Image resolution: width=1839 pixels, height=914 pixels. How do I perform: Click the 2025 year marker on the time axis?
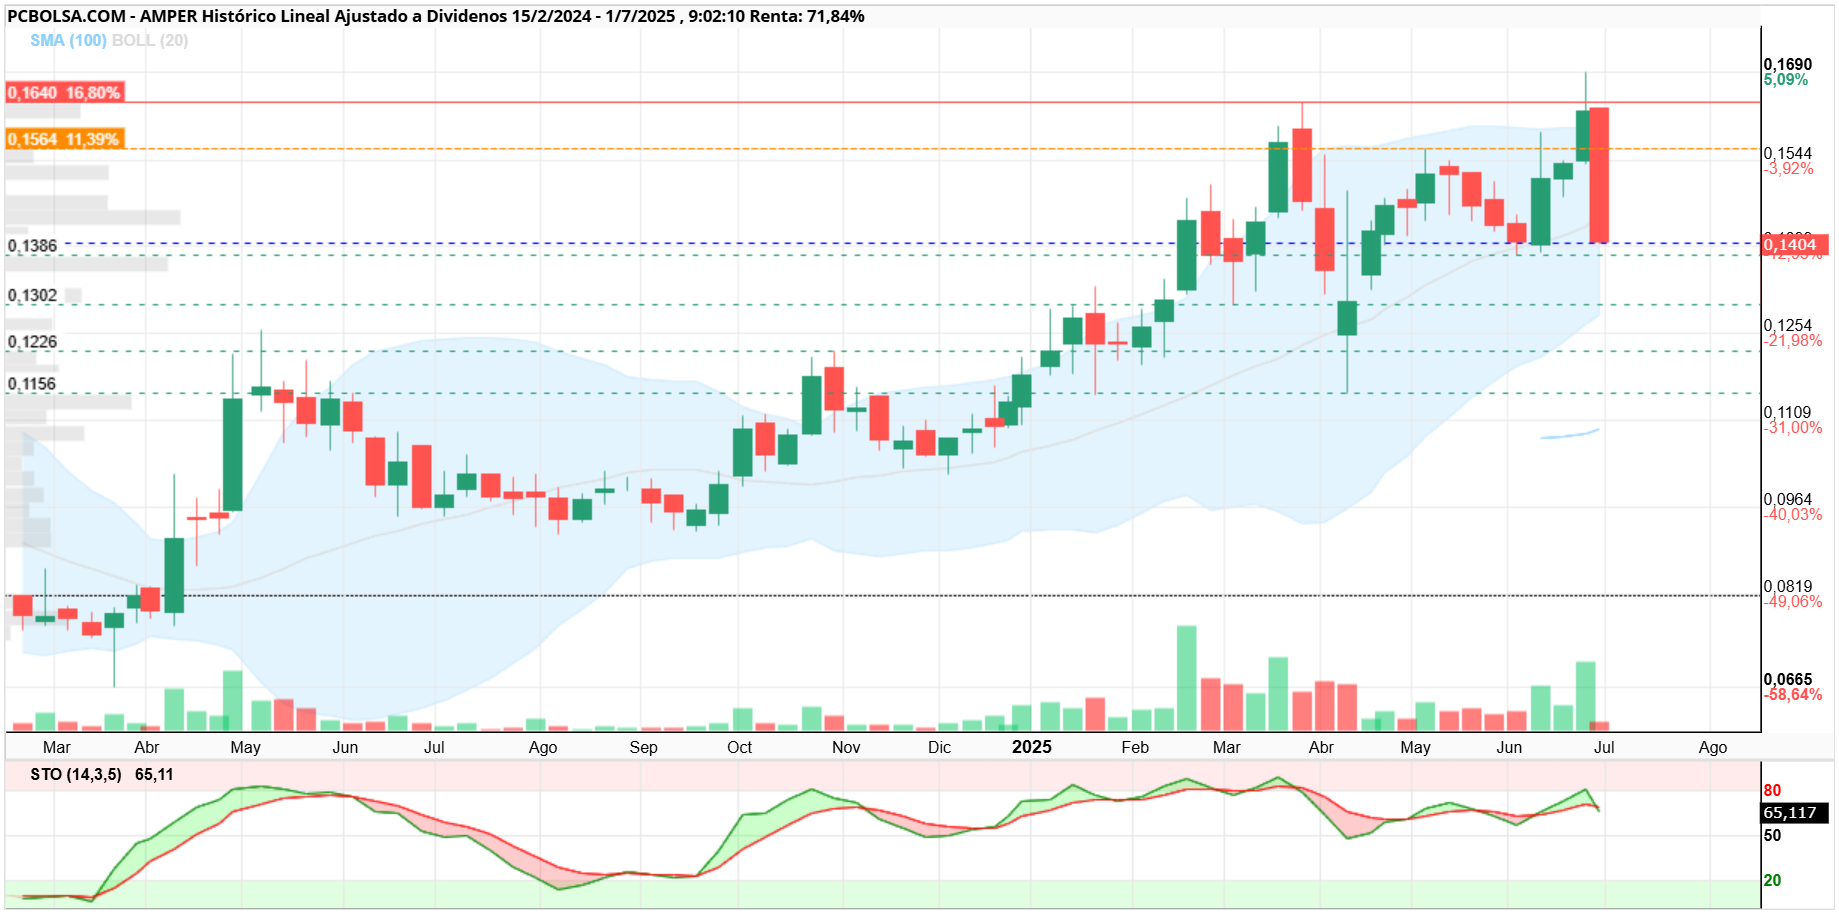(1031, 747)
